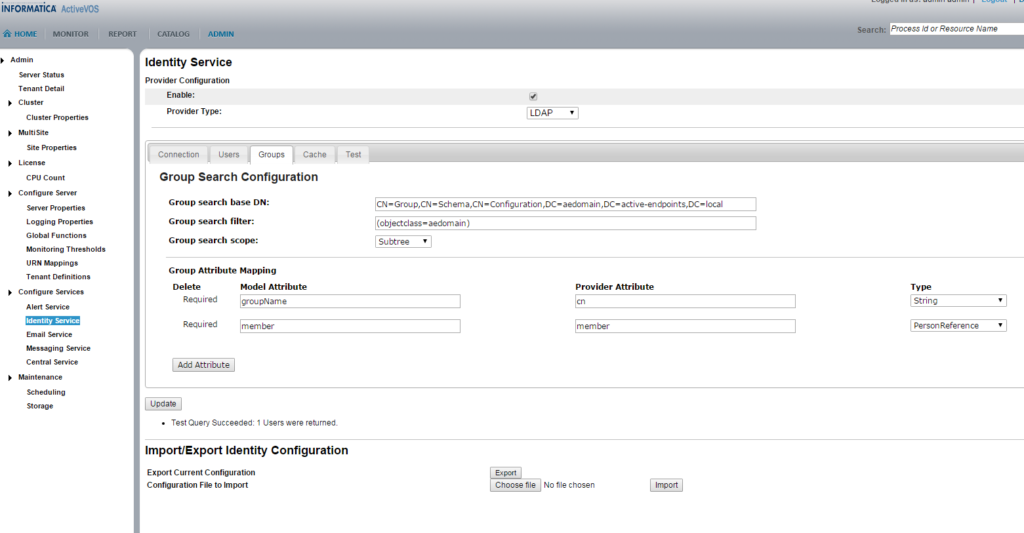Open the Provider Type LDAP dropdown
The width and height of the screenshot is (1024, 533).
(552, 113)
